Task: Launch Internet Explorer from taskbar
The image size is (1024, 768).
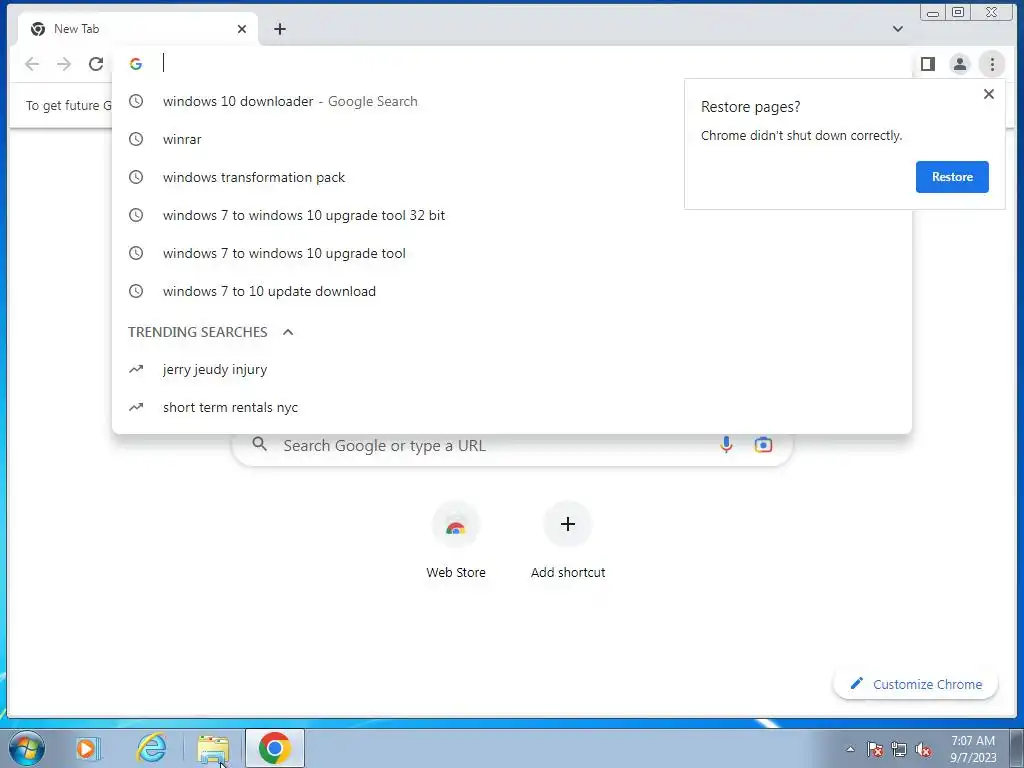Action: click(x=151, y=748)
